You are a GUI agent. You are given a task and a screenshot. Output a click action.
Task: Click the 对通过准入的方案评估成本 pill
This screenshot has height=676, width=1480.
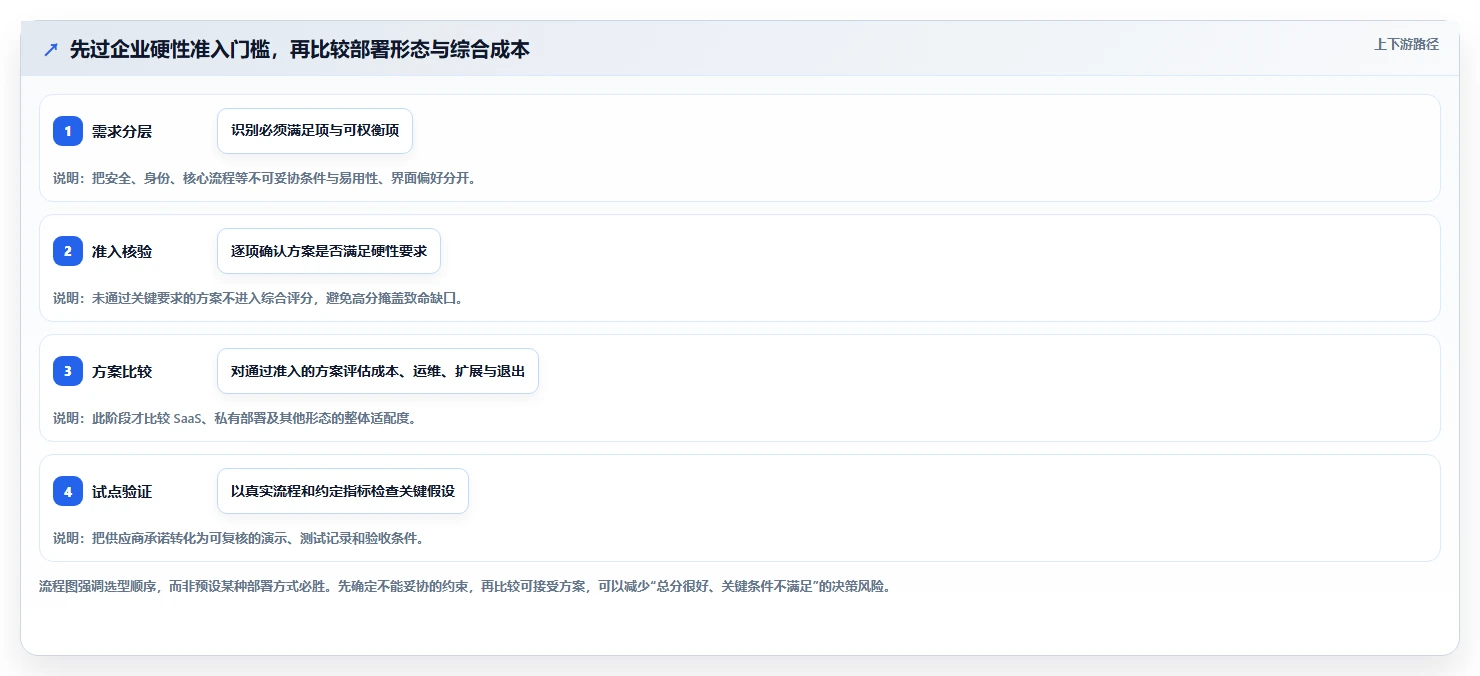pyautogui.click(x=378, y=371)
